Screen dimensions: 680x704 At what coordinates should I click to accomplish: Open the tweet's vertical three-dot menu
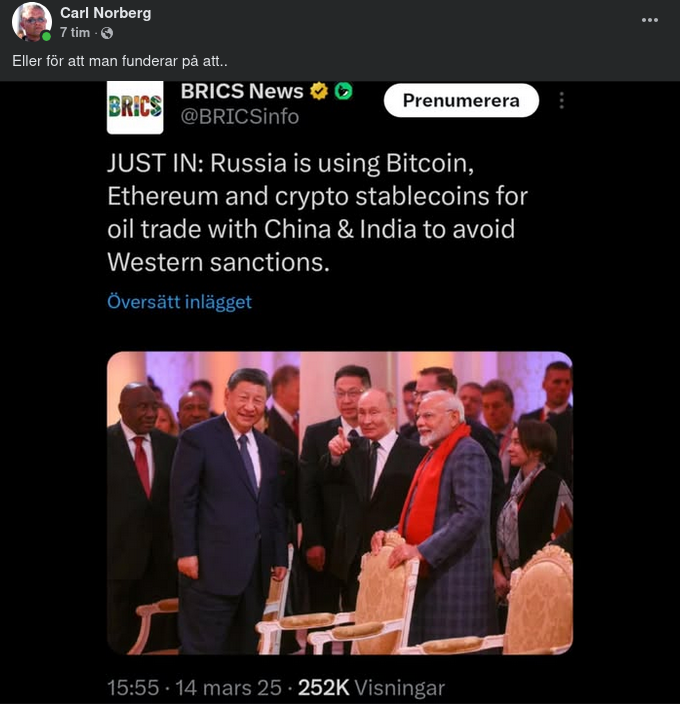pos(562,101)
